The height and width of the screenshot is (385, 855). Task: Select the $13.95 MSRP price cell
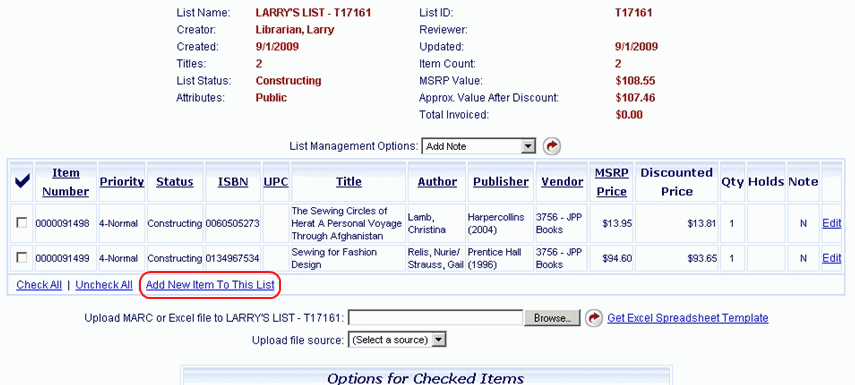[x=611, y=223]
